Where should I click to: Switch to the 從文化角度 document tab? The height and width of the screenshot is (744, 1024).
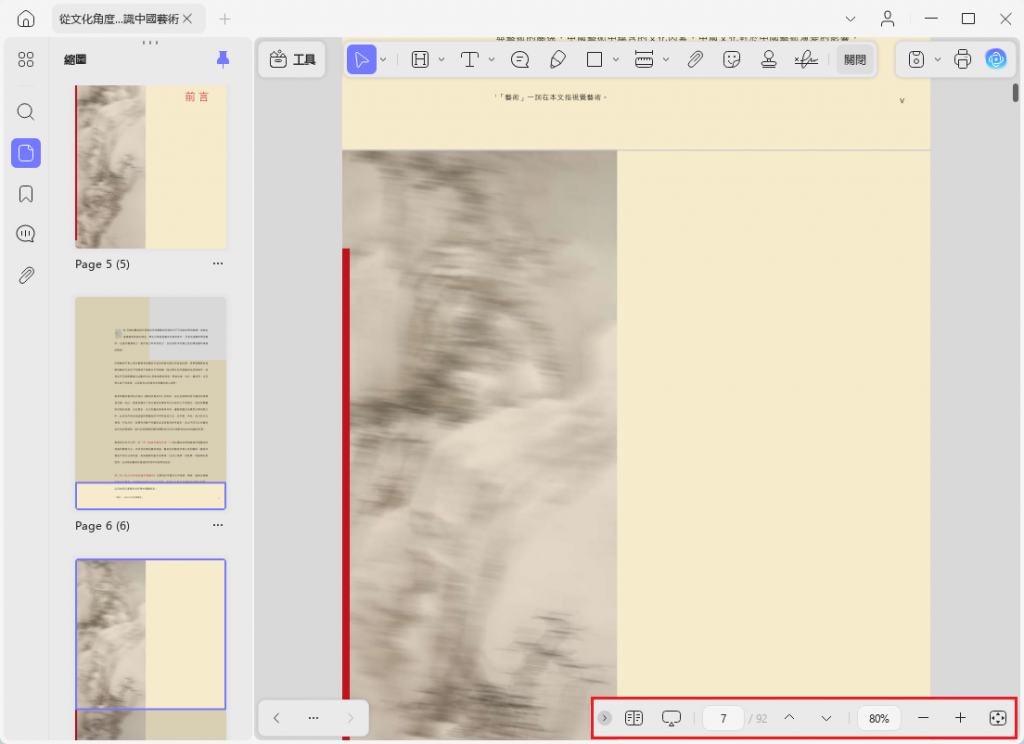pyautogui.click(x=119, y=19)
